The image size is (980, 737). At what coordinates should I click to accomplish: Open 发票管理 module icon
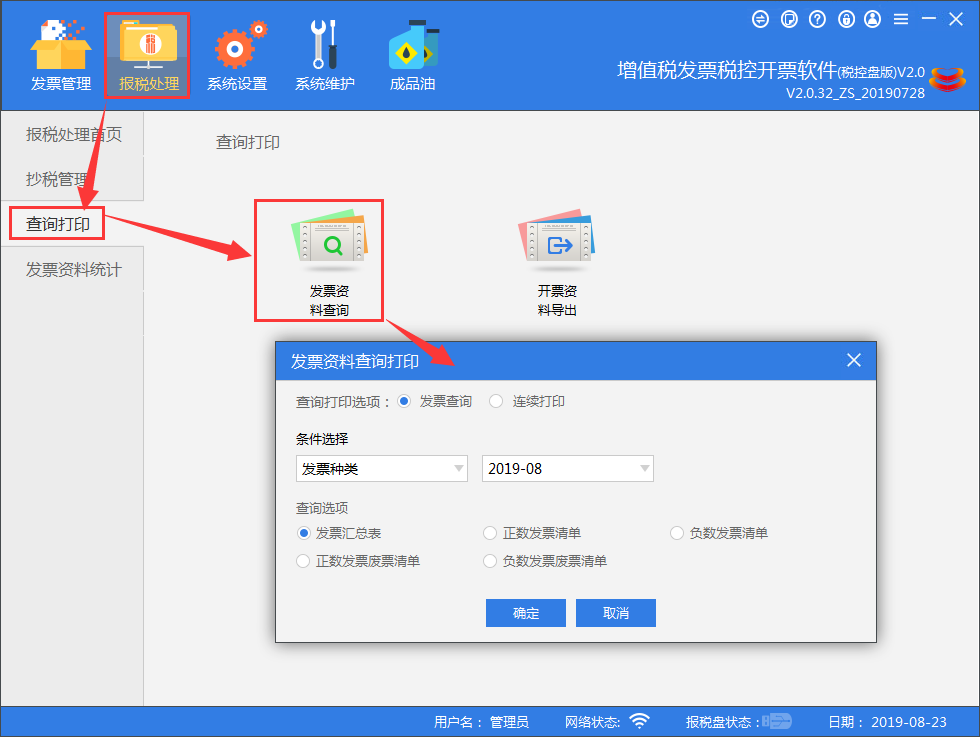click(61, 56)
